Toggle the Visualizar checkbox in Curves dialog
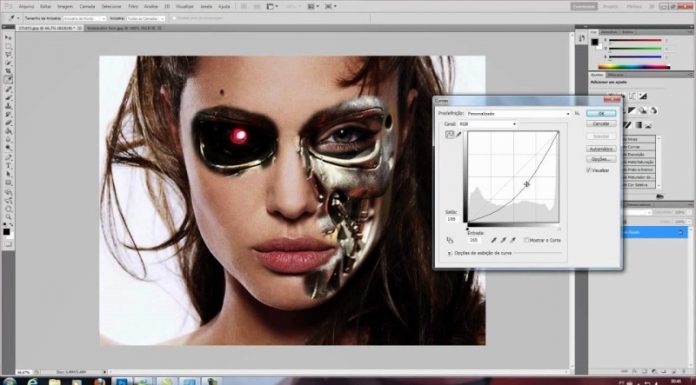This screenshot has height=385, width=696. [x=589, y=170]
